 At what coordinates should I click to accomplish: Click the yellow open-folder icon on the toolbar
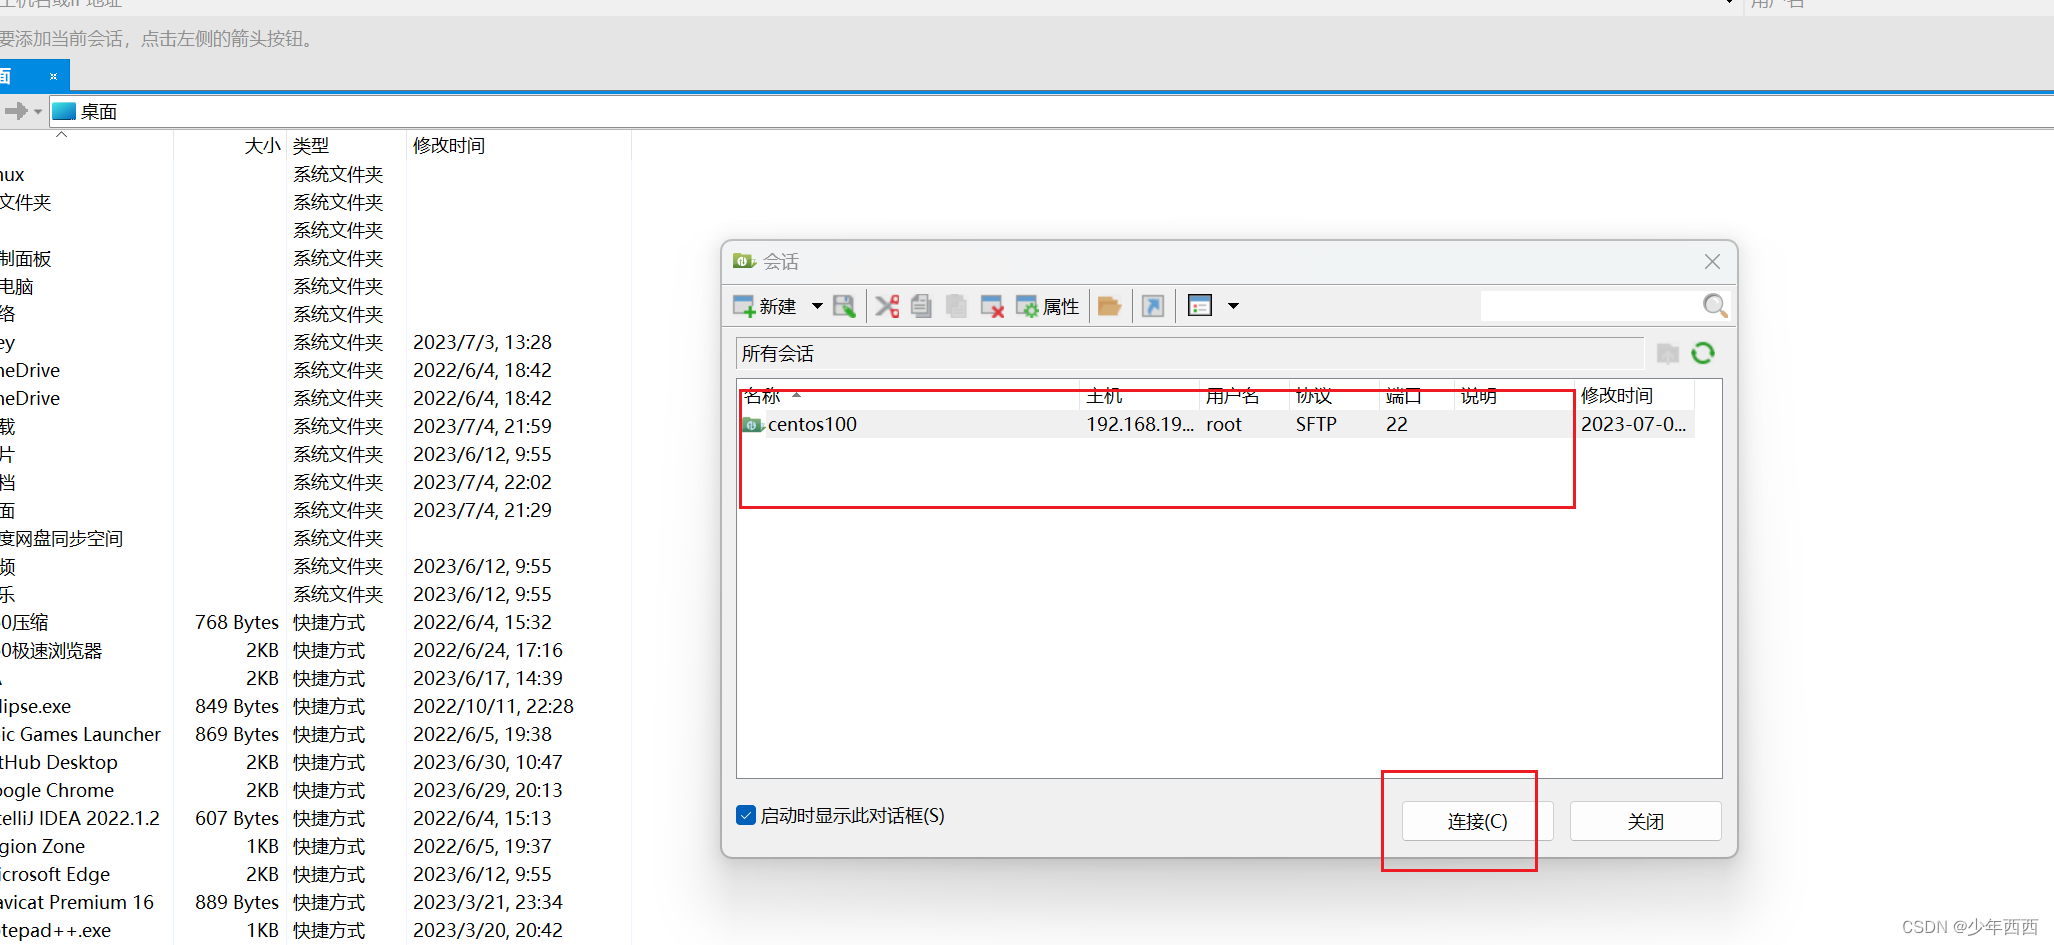coord(1109,306)
